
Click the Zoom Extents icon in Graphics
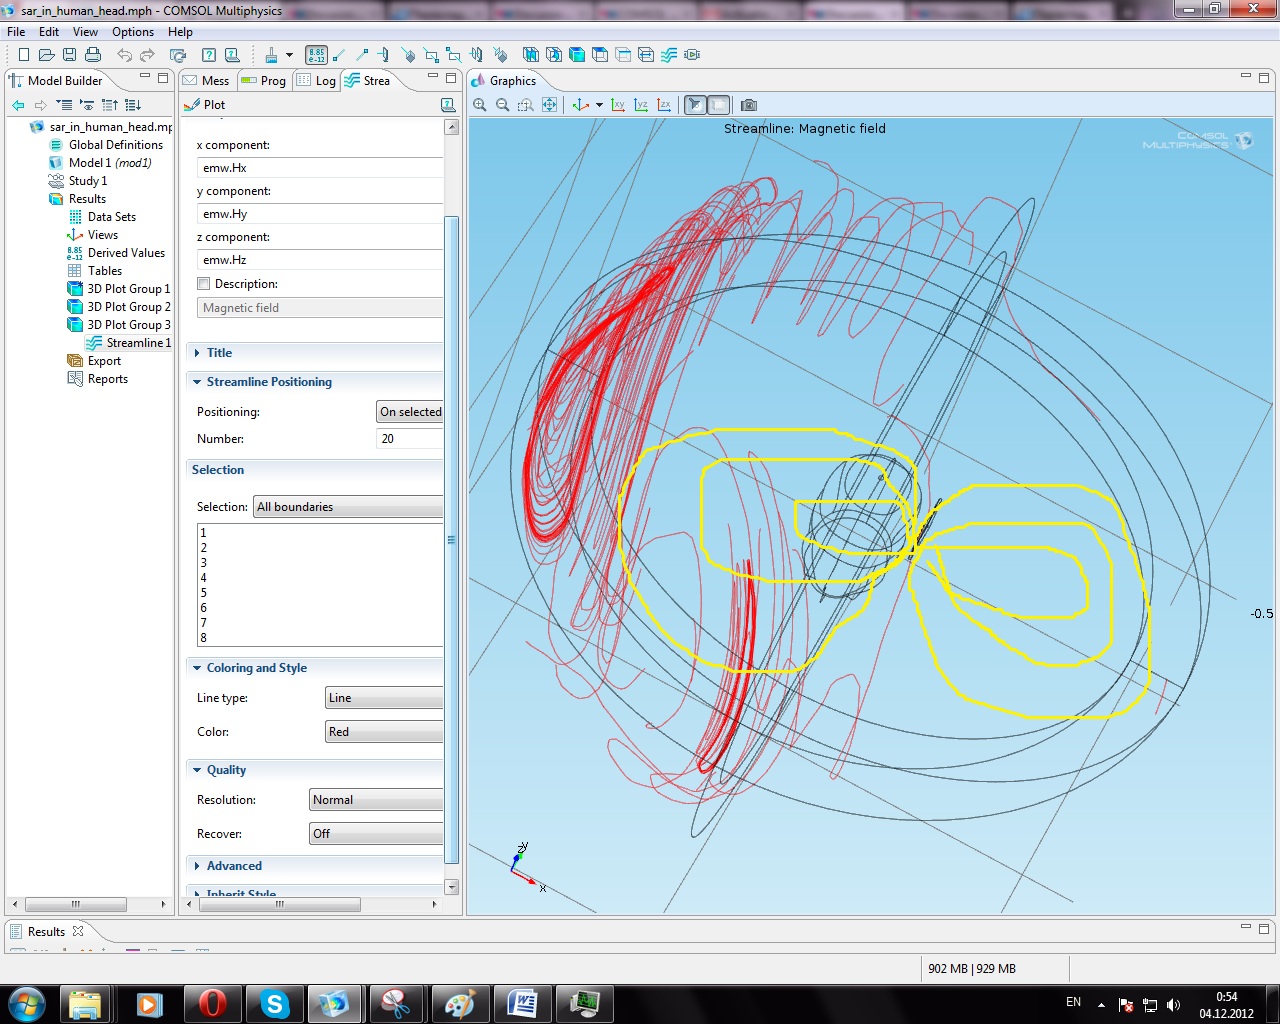click(549, 105)
